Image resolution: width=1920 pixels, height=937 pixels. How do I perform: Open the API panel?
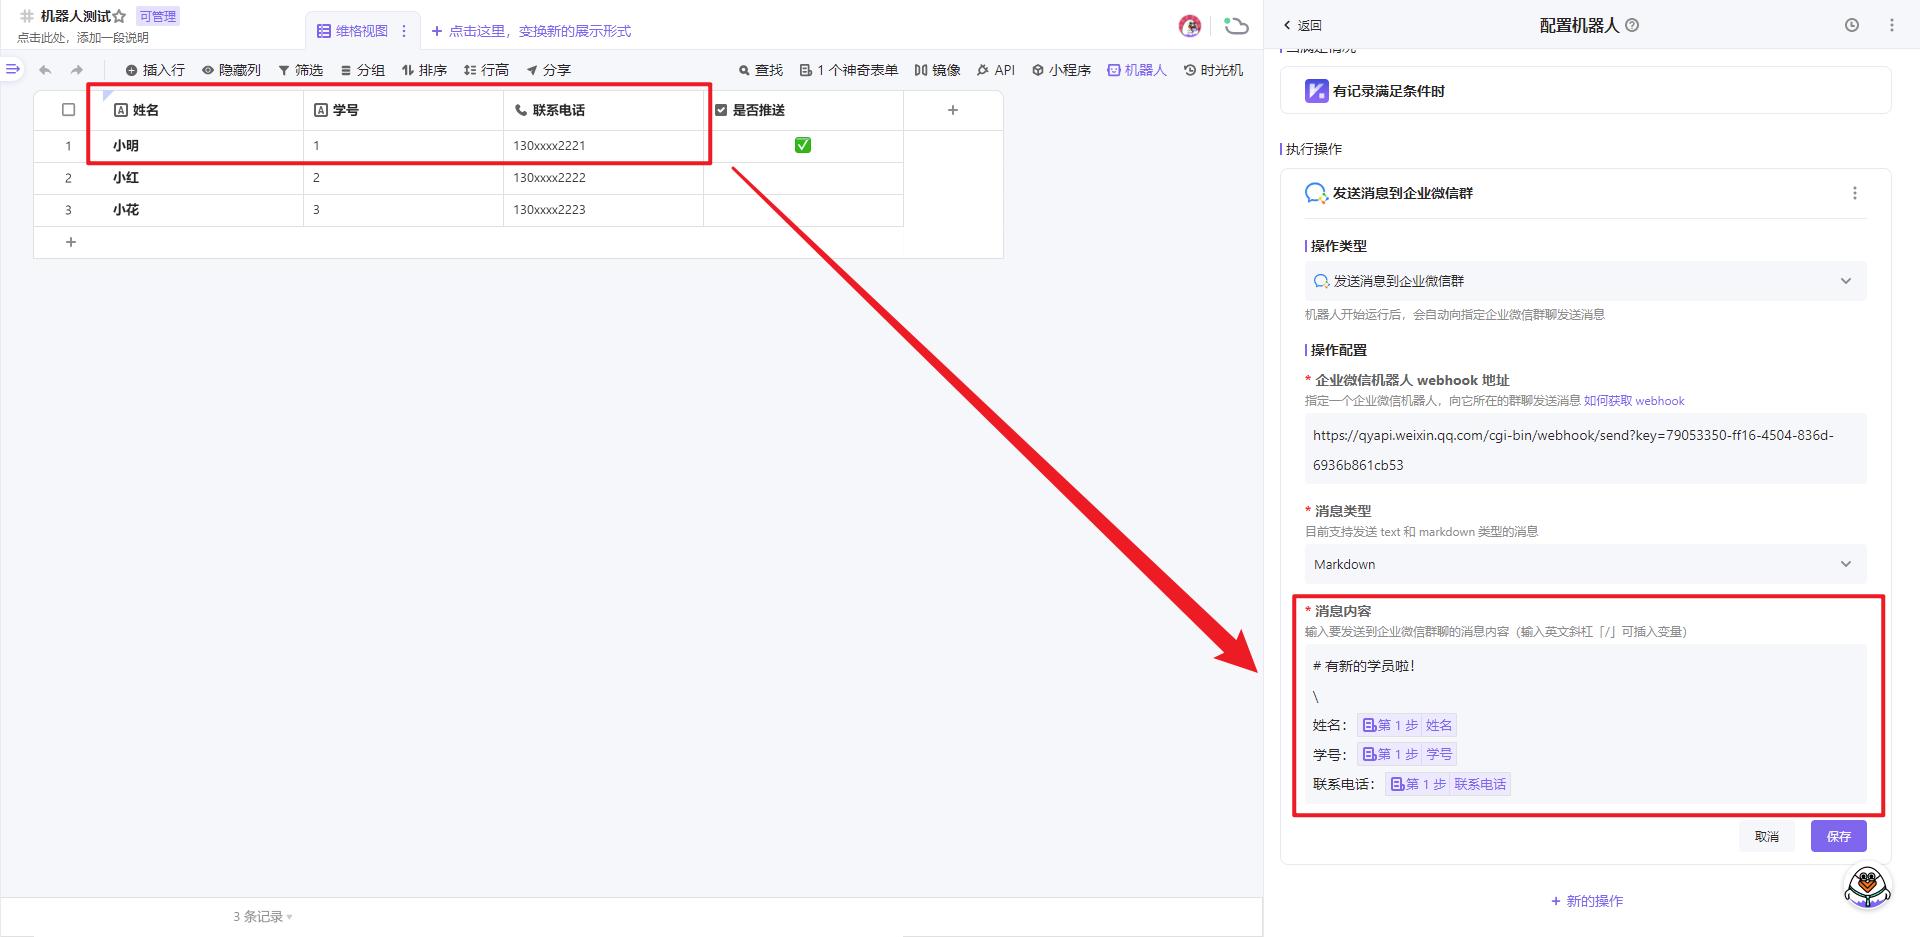pos(995,70)
